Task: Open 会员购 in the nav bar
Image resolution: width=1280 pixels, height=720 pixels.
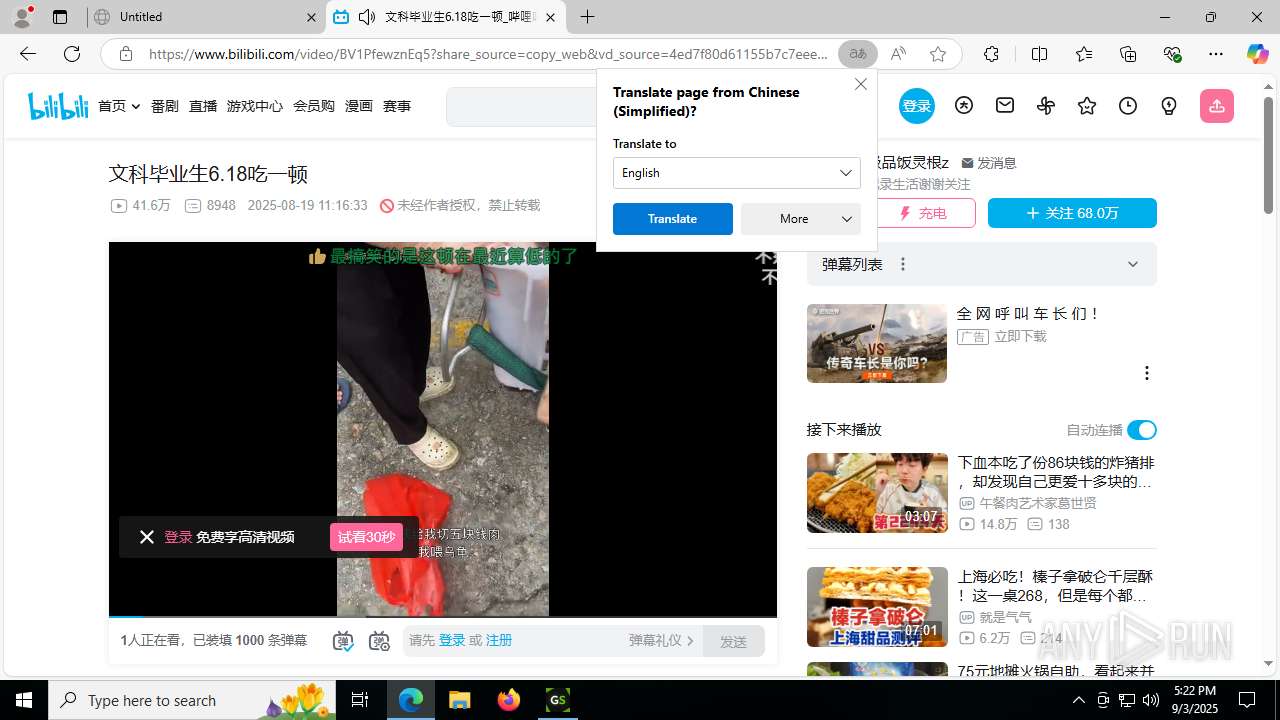Action: tap(314, 106)
